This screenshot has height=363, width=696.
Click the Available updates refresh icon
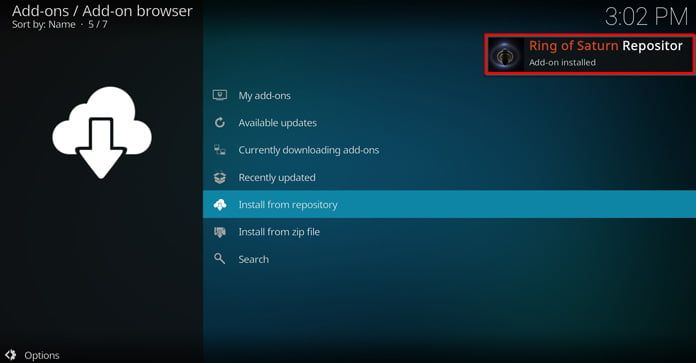pos(220,122)
